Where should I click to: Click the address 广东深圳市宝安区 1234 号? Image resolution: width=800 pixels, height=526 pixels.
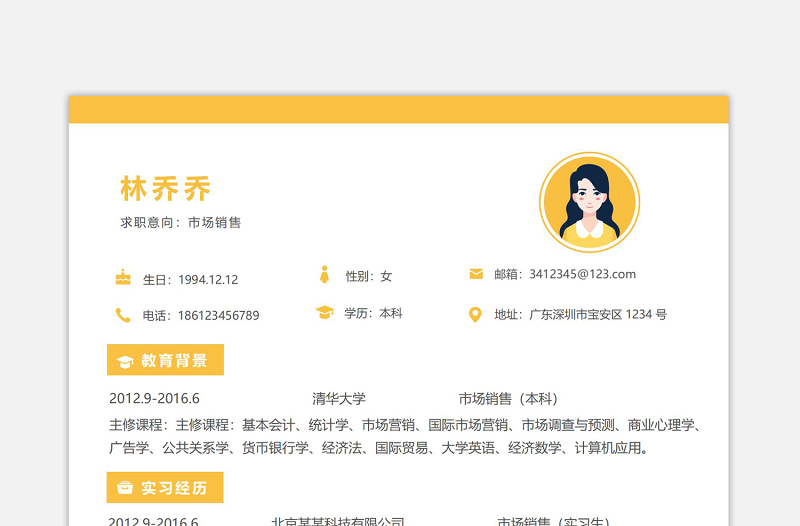[x=598, y=314]
